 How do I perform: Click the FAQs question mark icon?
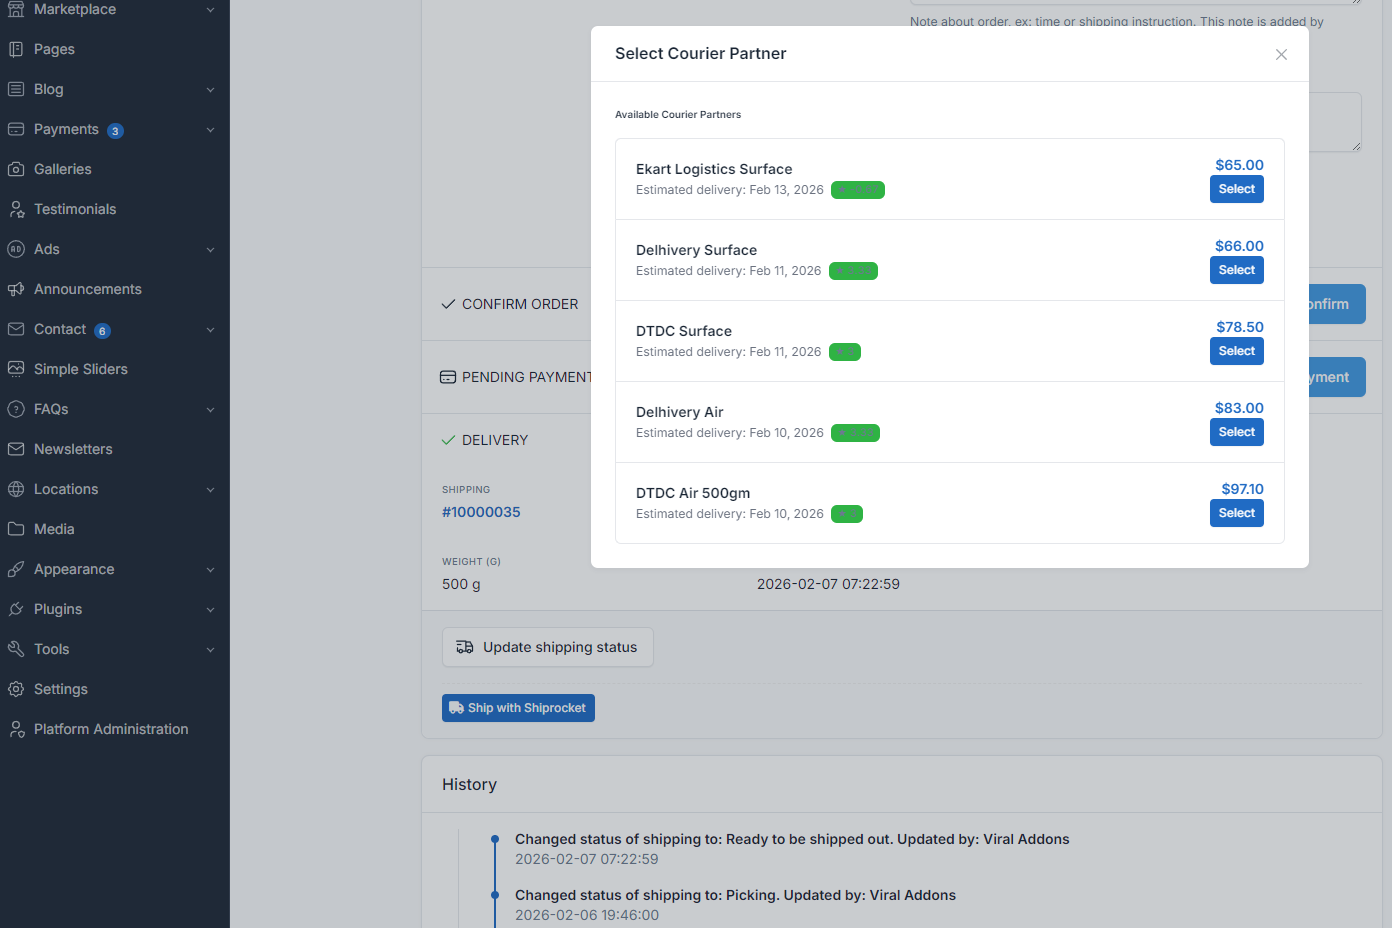click(16, 409)
